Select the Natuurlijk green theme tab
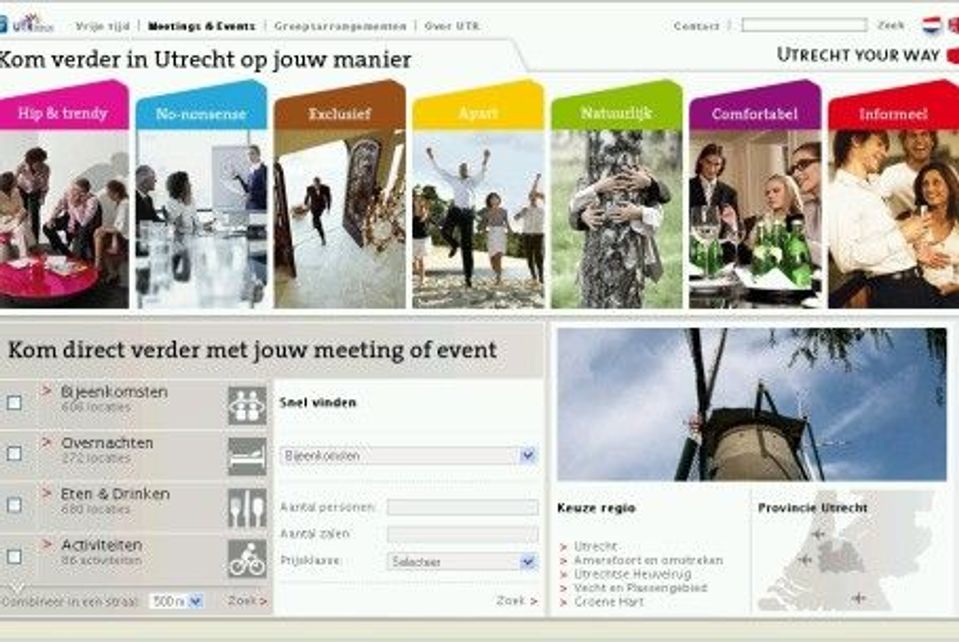 click(615, 113)
